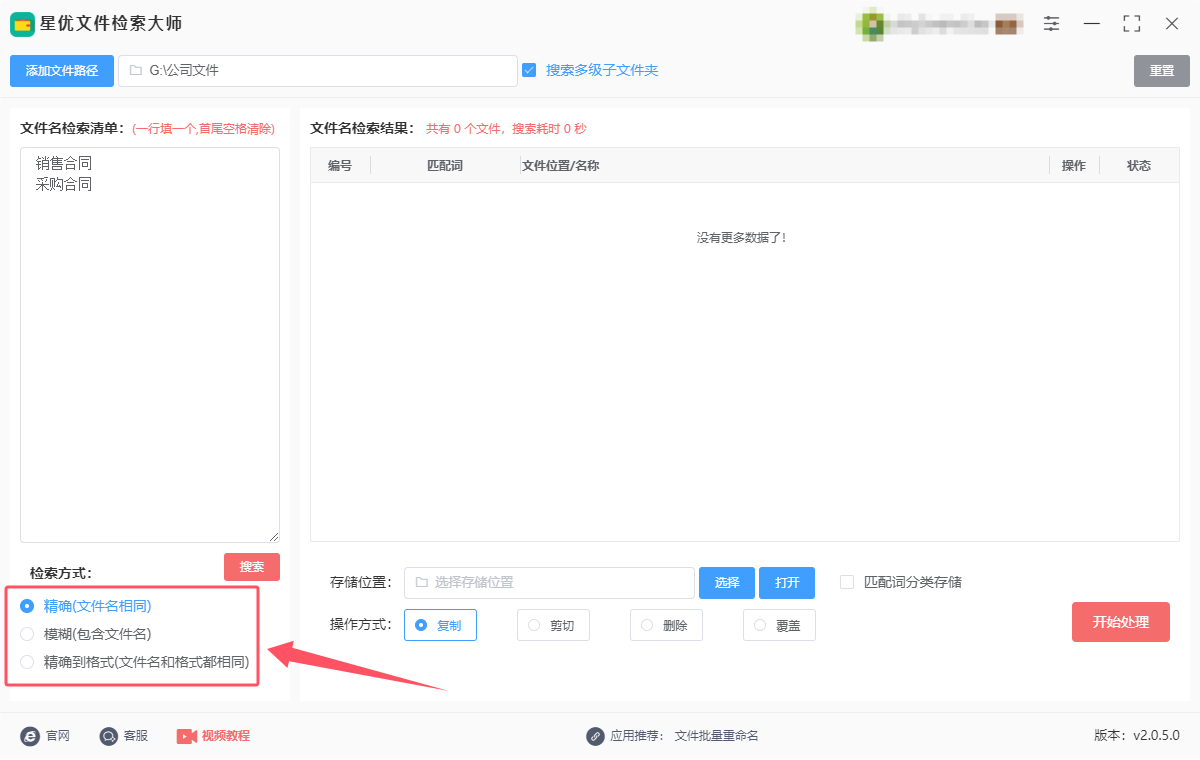Enable 匹配词分类存储 checkbox

coord(847,582)
